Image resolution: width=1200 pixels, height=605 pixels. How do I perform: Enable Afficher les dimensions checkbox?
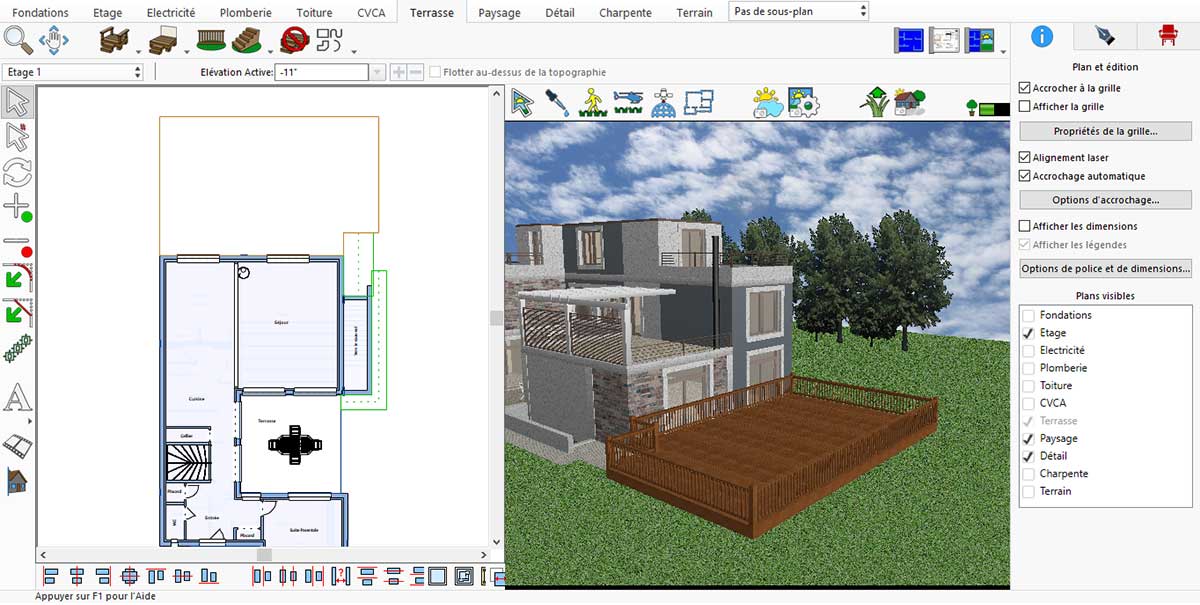click(x=1024, y=226)
